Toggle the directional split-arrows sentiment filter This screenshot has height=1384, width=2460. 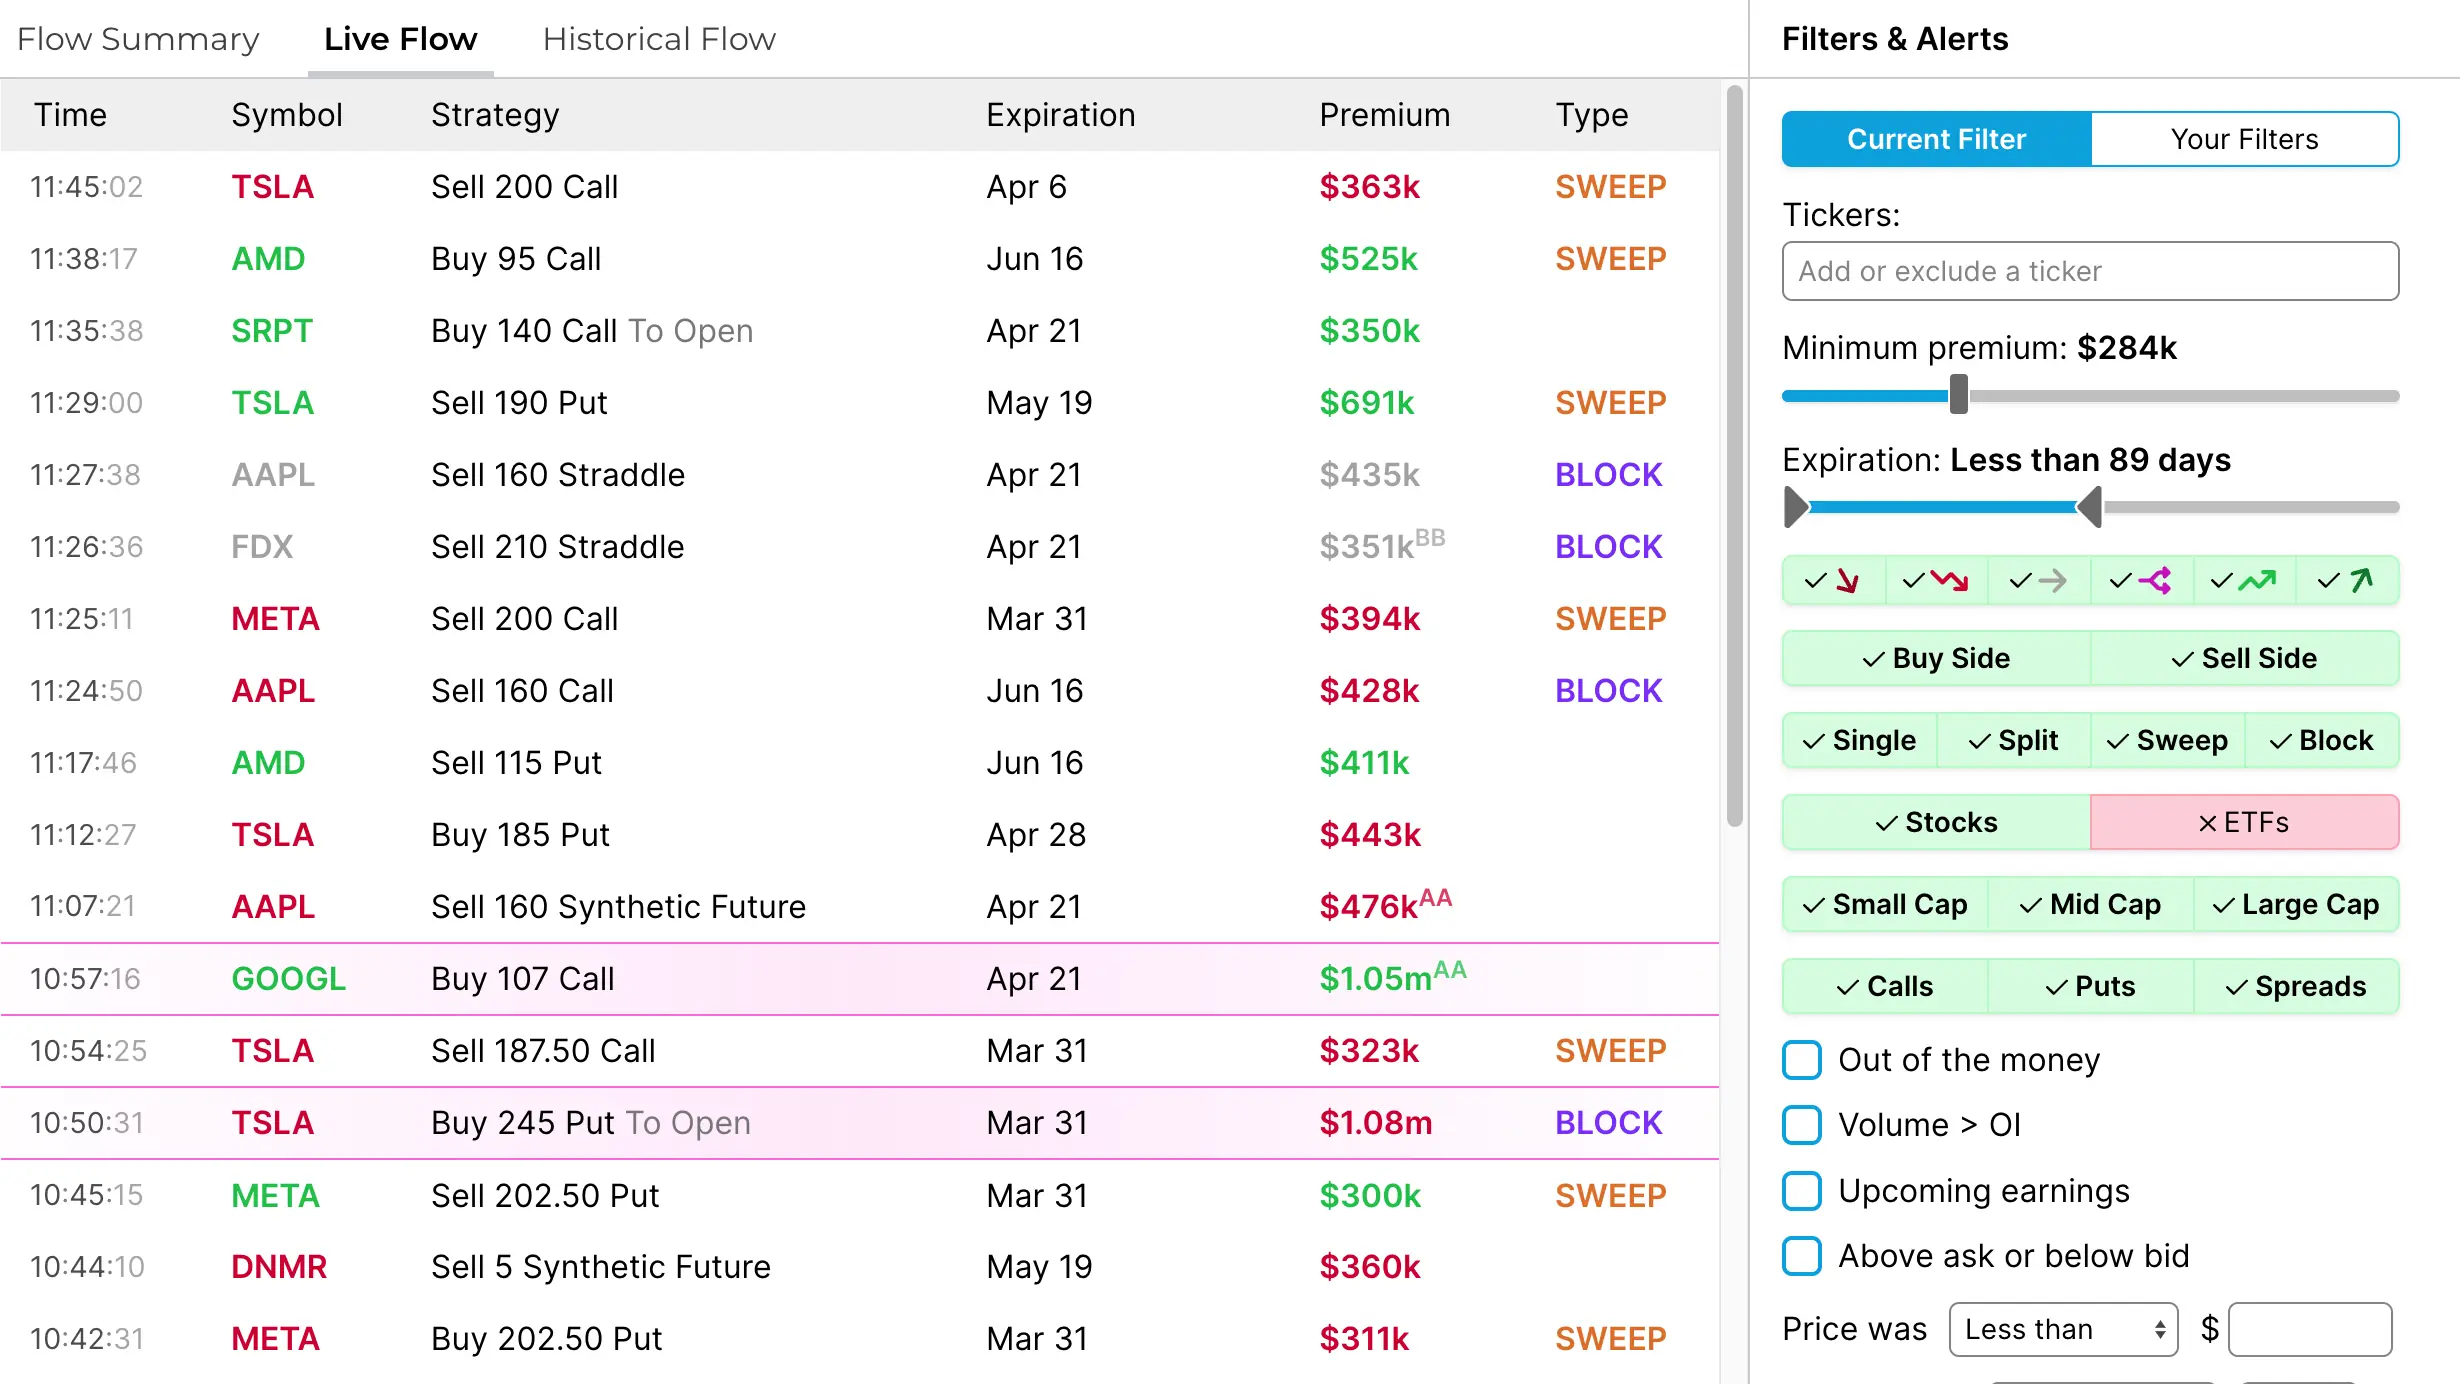pyautogui.click(x=2141, y=580)
